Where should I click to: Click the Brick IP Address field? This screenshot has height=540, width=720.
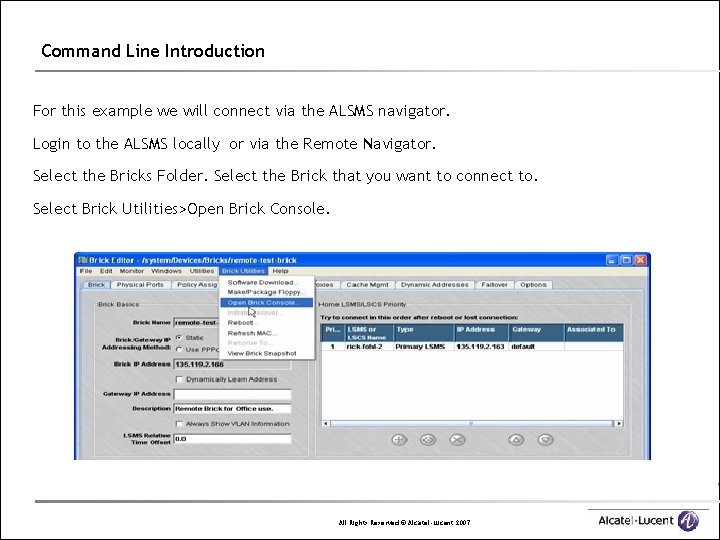pyautogui.click(x=232, y=364)
